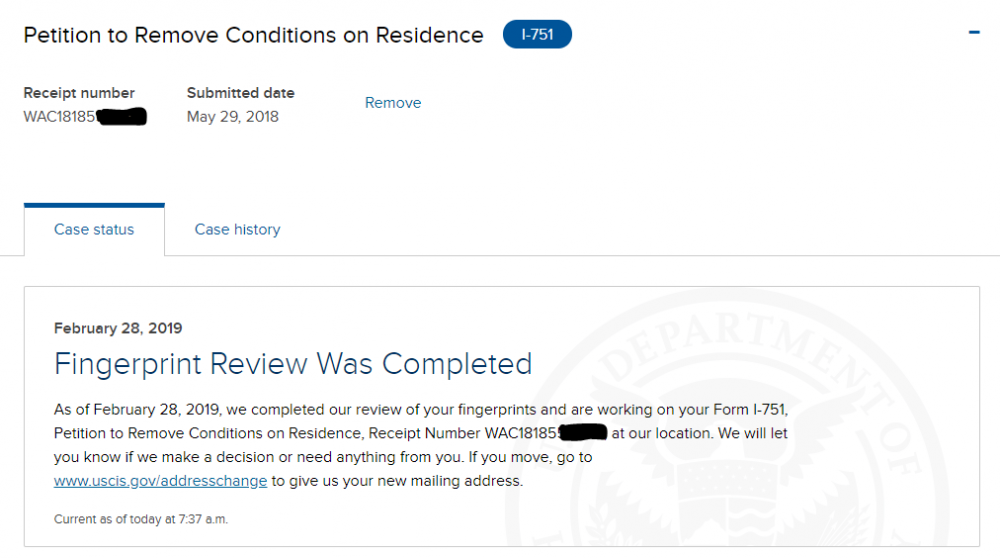
Task: Open the www.uscis.gov/addresschange link
Action: 160,481
